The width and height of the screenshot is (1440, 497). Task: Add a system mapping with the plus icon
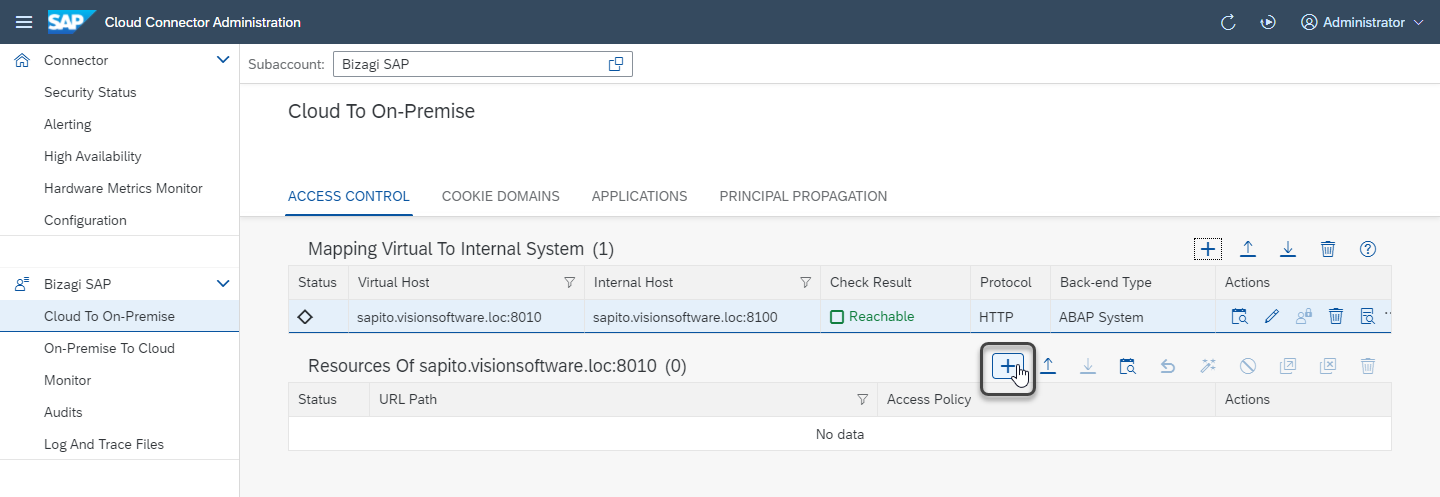1208,249
